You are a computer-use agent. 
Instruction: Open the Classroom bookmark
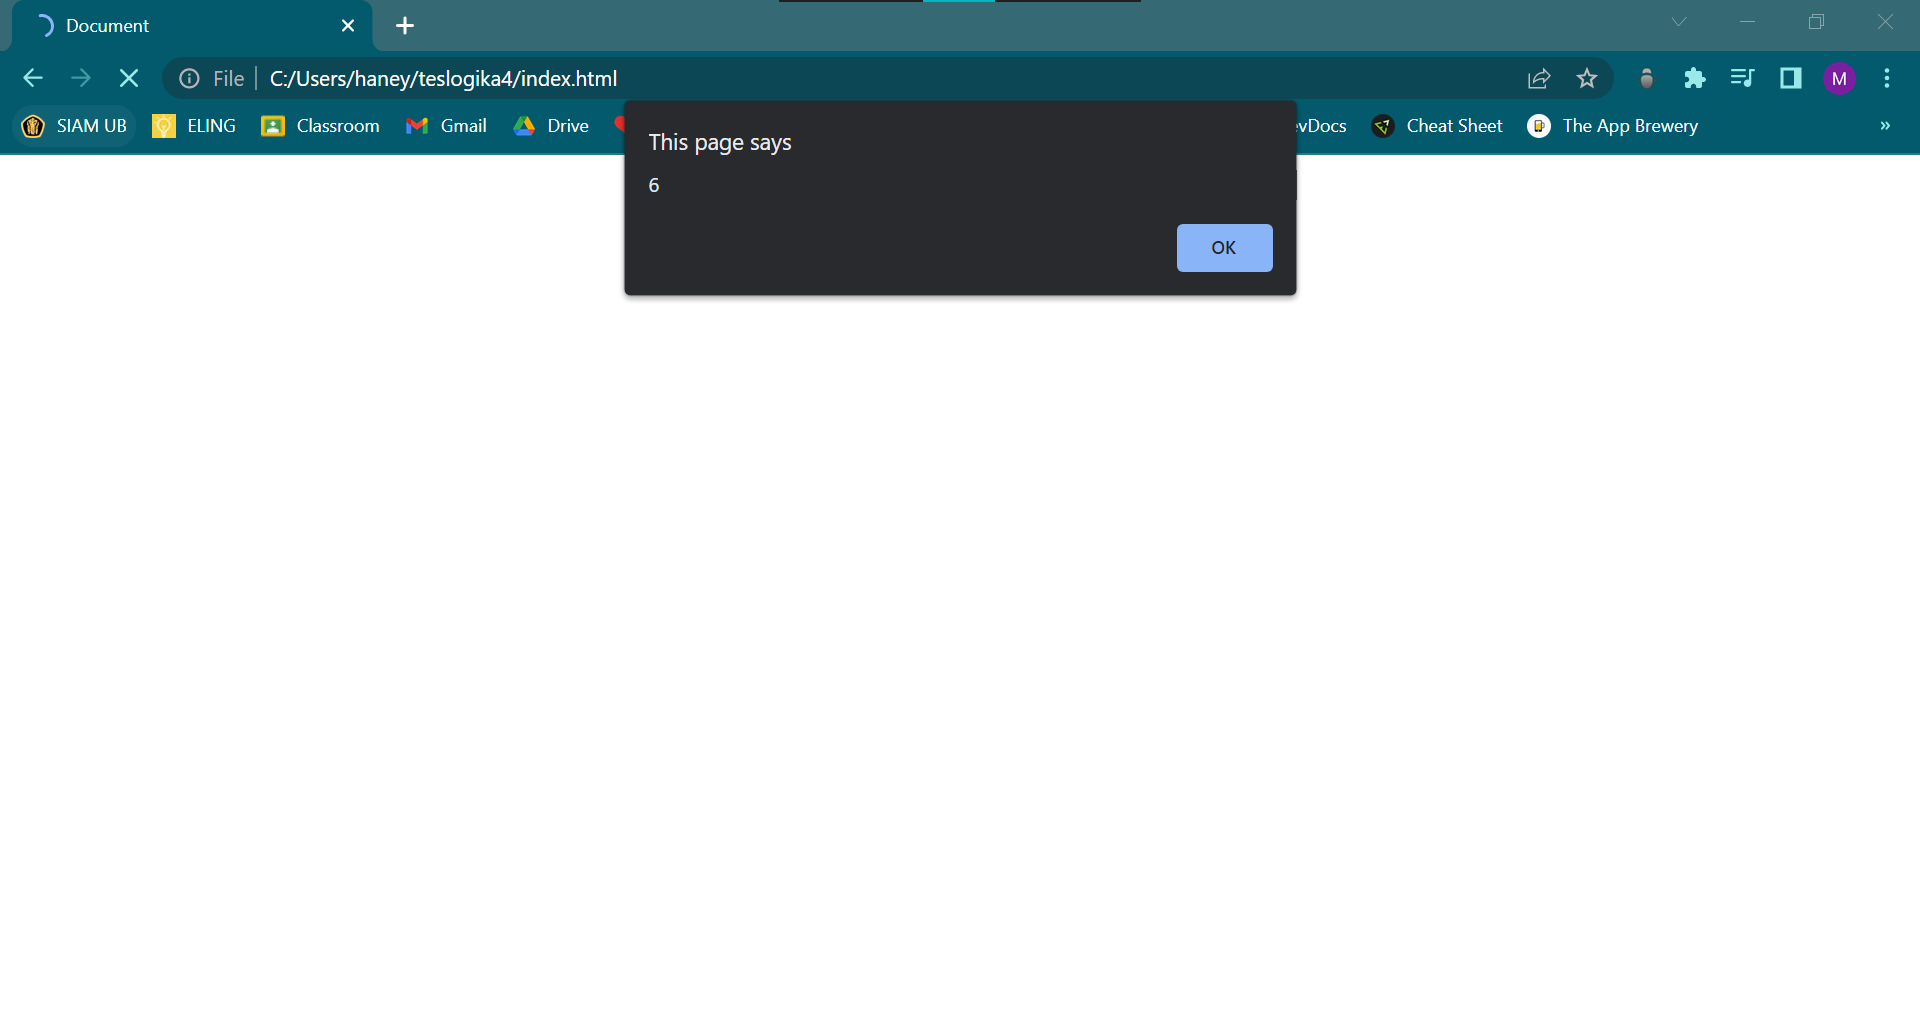[x=320, y=126]
